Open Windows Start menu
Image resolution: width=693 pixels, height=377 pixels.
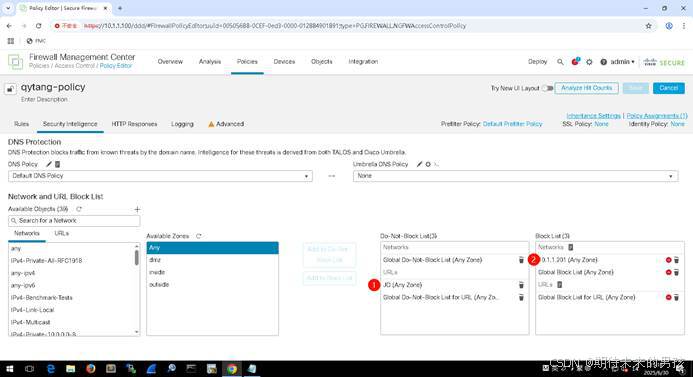pos(9,369)
